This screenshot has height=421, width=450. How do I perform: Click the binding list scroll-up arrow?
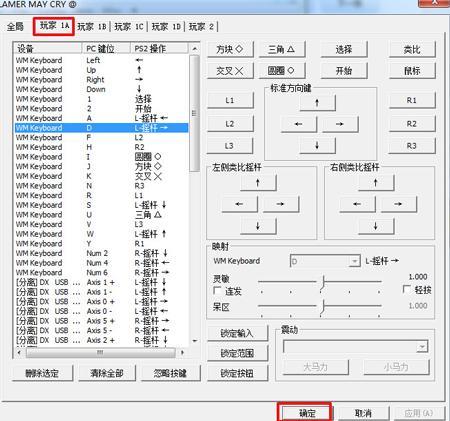coord(195,49)
